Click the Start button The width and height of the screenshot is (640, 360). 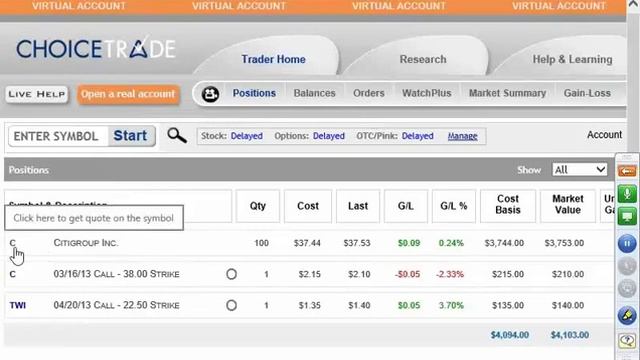pyautogui.click(x=131, y=136)
